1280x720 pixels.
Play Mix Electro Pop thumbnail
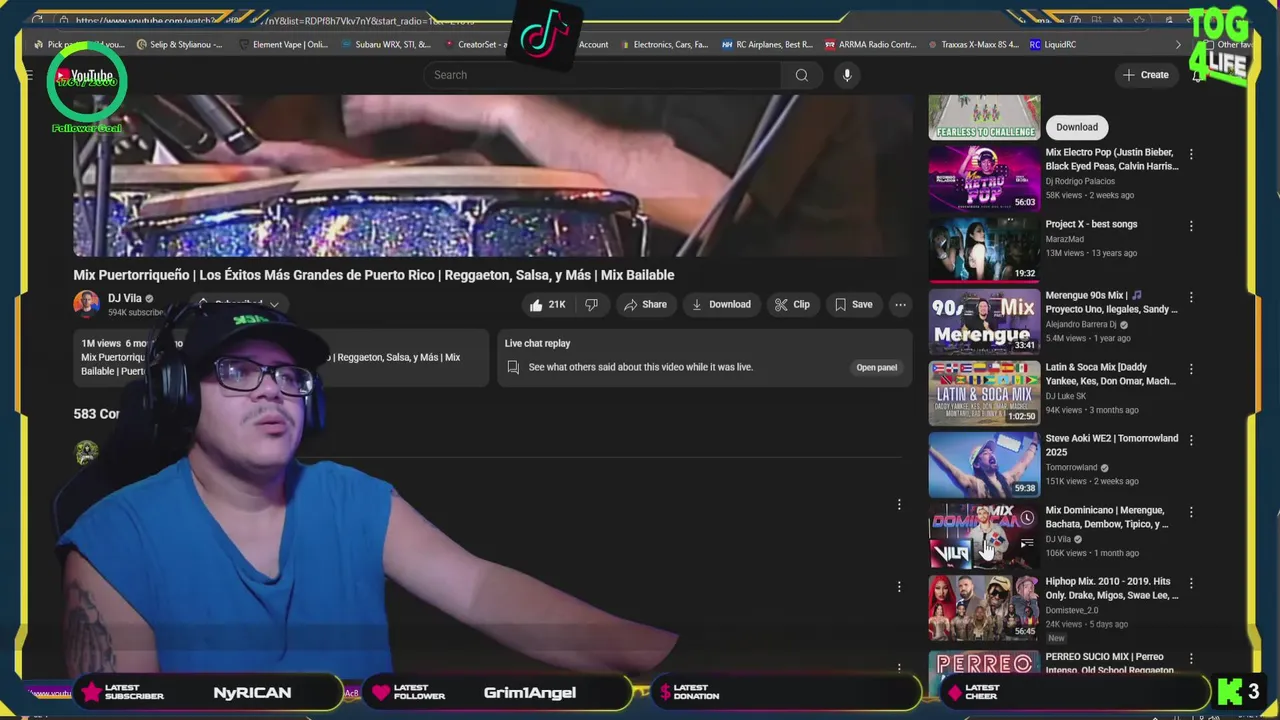coord(984,178)
